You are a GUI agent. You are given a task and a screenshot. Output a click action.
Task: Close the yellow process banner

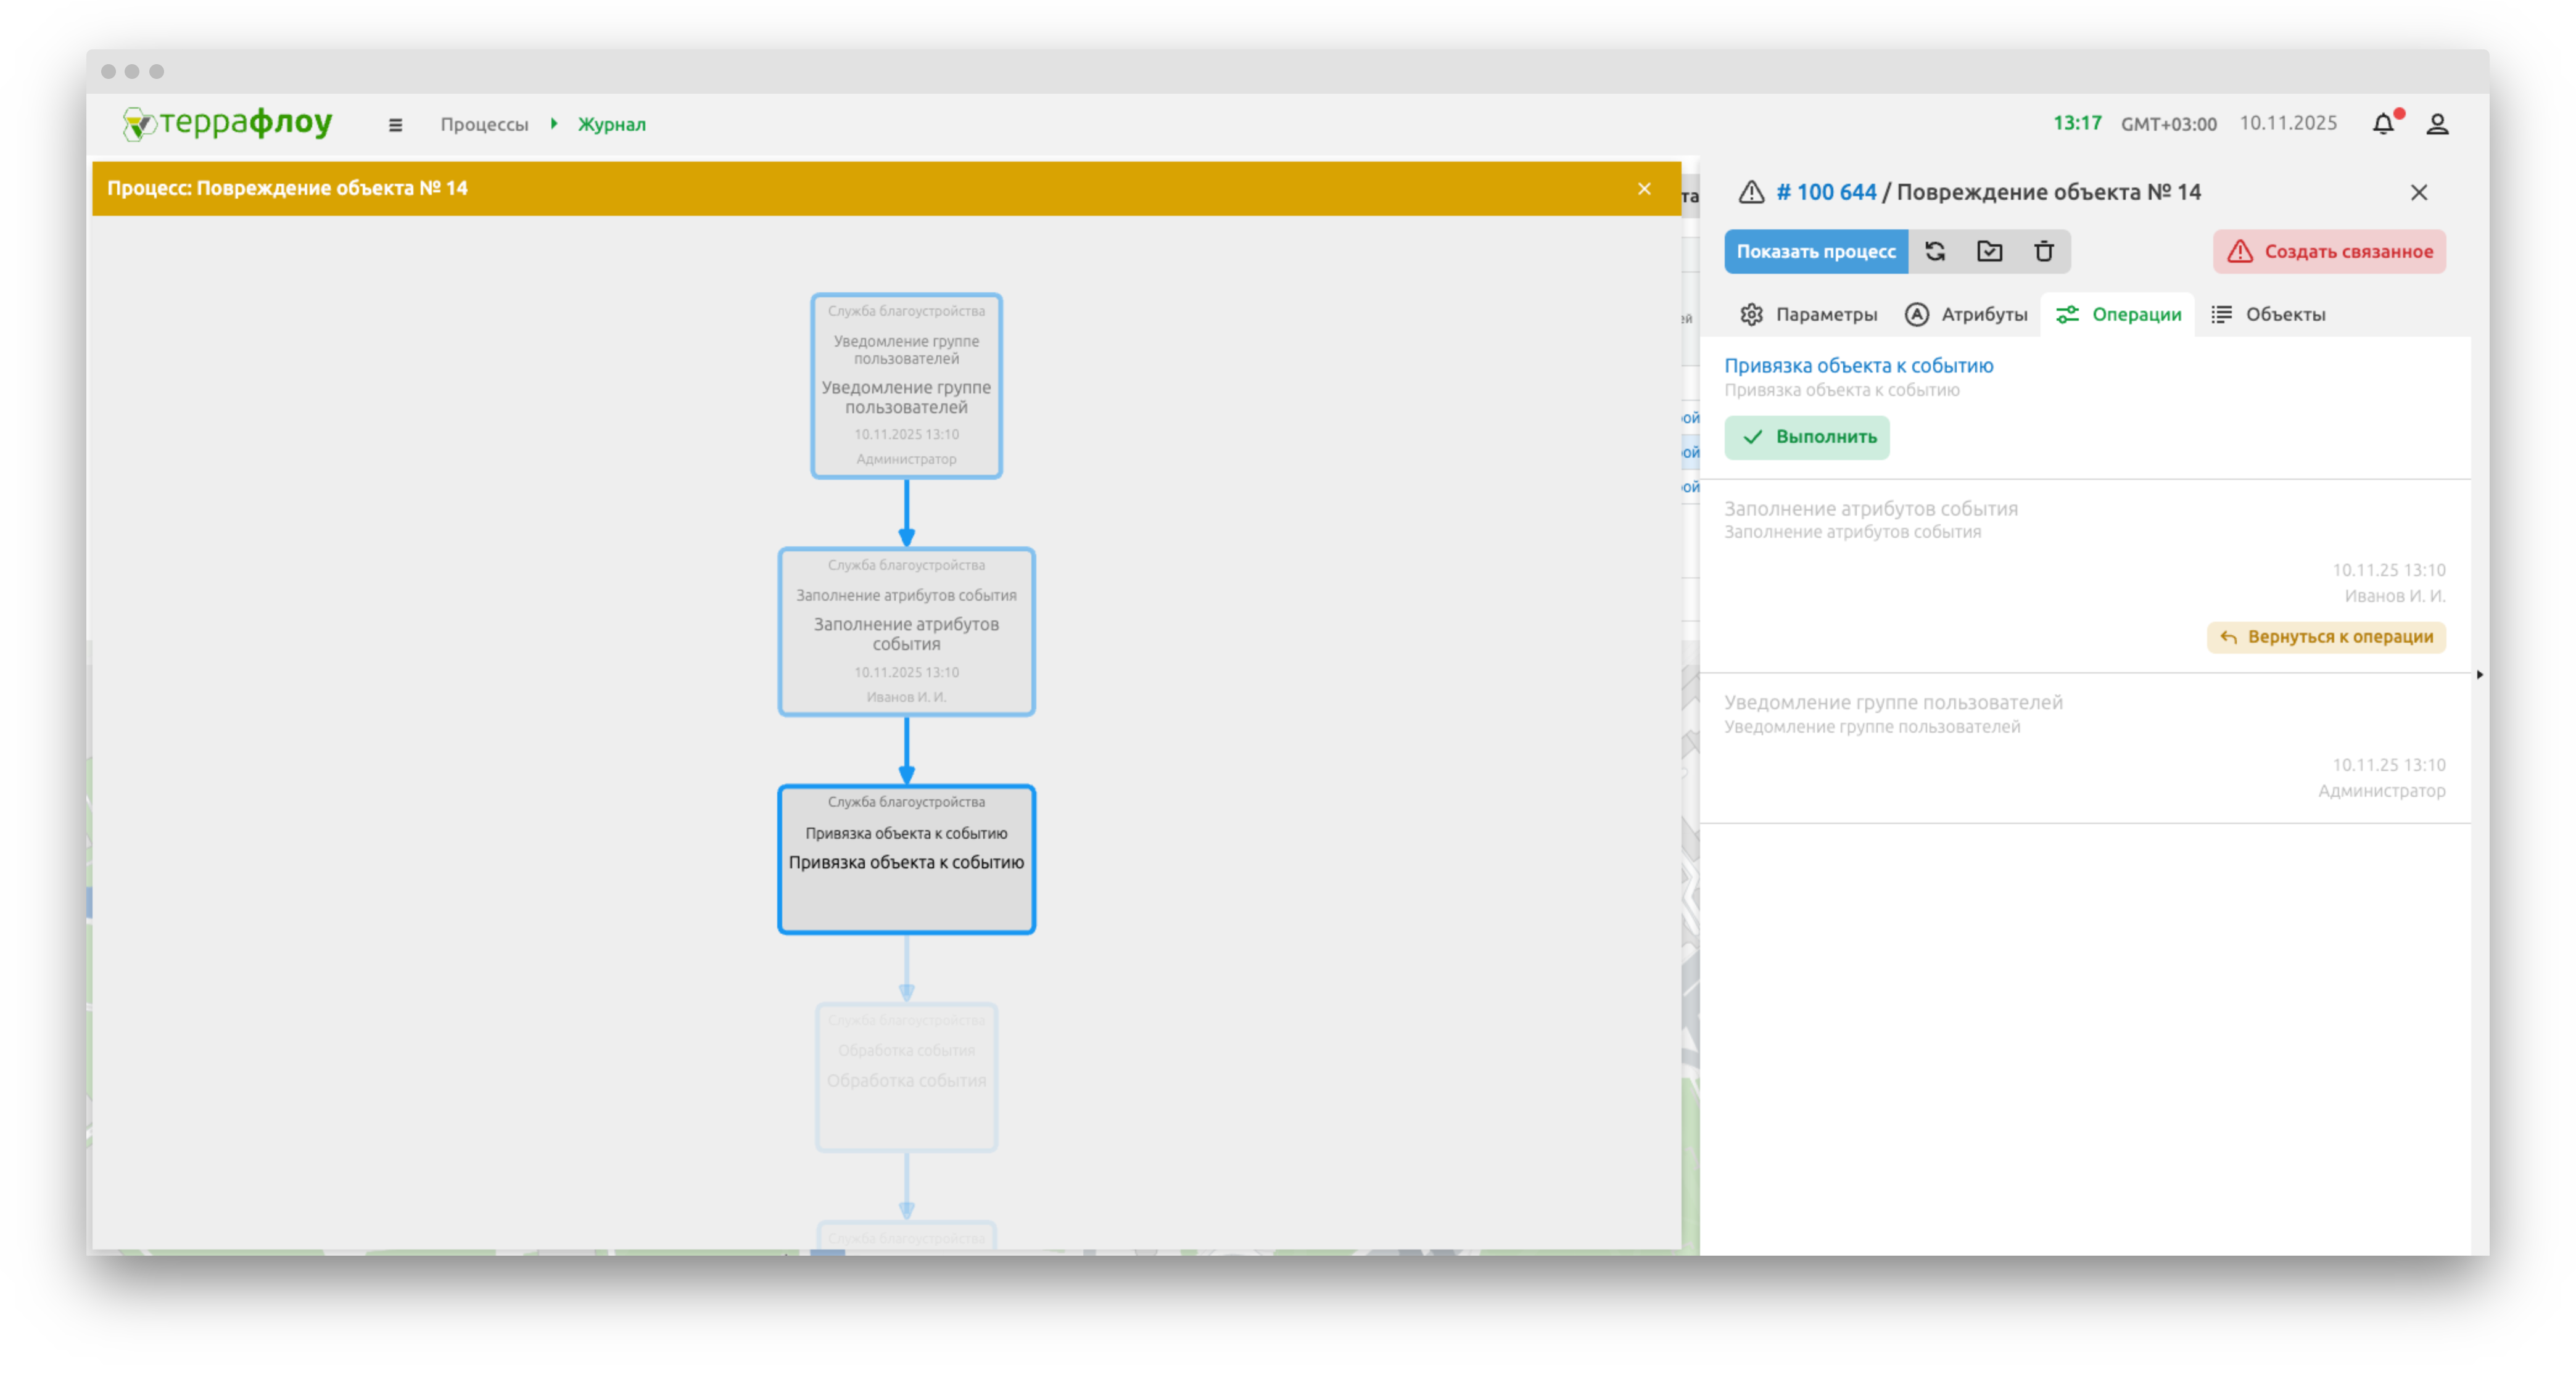[1644, 189]
